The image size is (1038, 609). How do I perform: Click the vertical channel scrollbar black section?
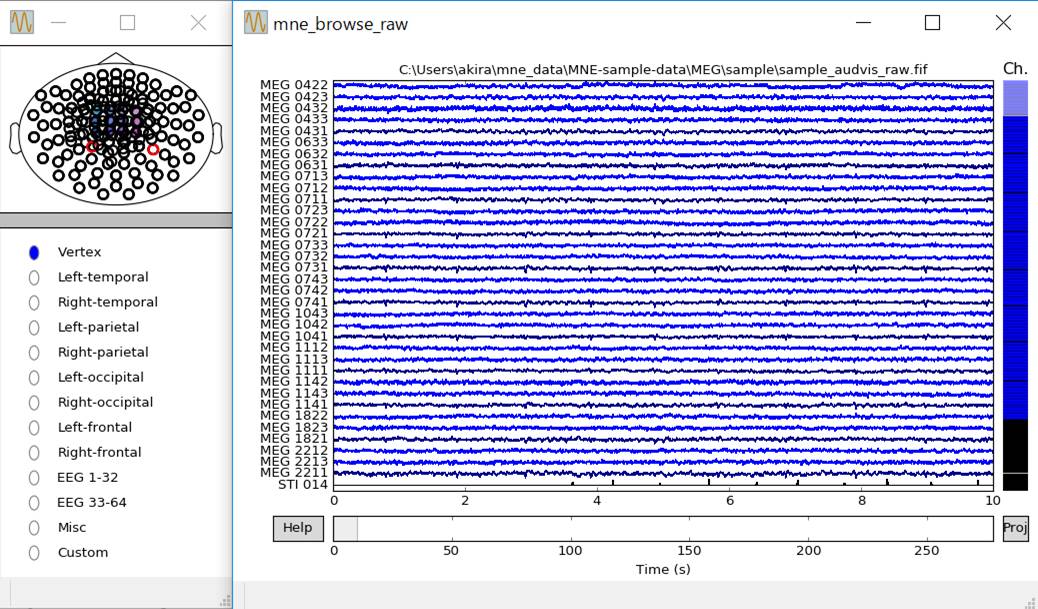point(1015,445)
